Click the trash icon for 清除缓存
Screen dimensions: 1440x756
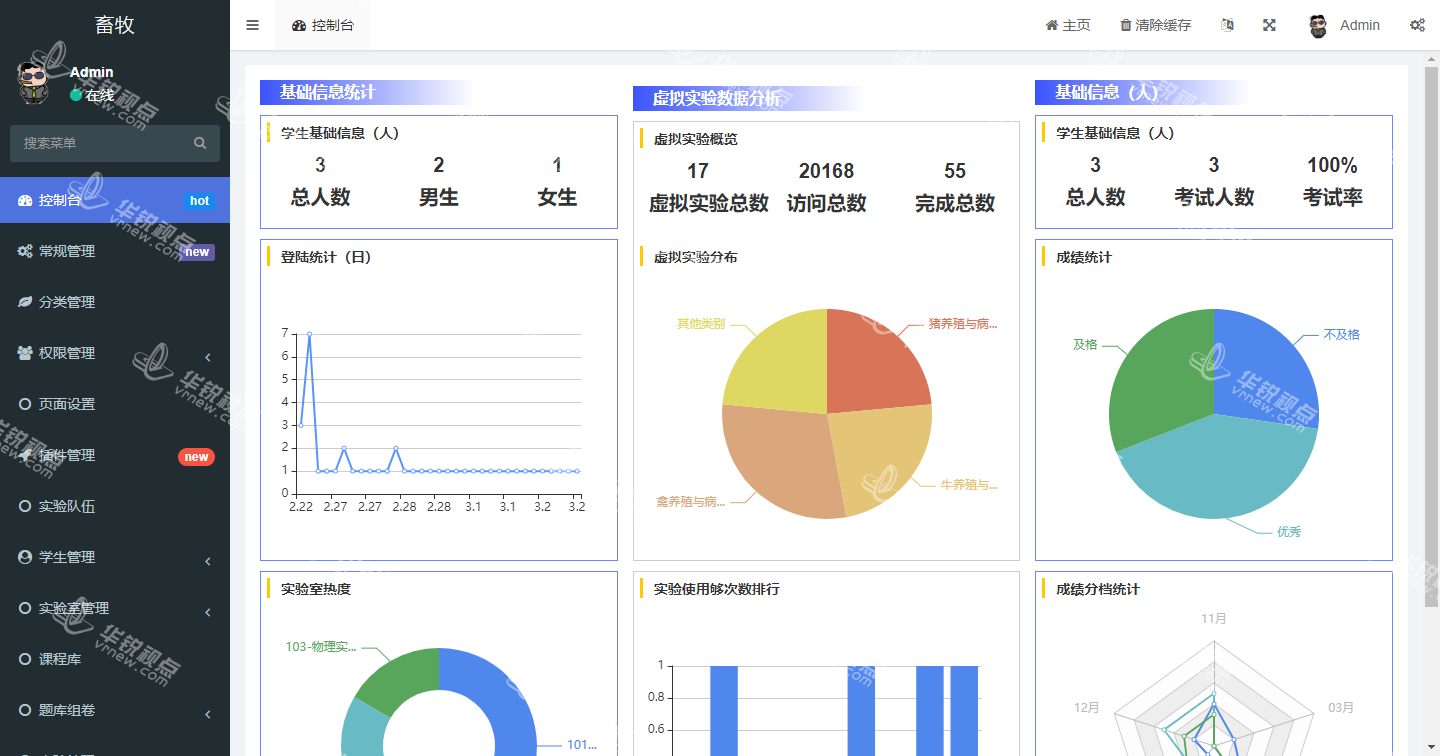(x=1126, y=25)
